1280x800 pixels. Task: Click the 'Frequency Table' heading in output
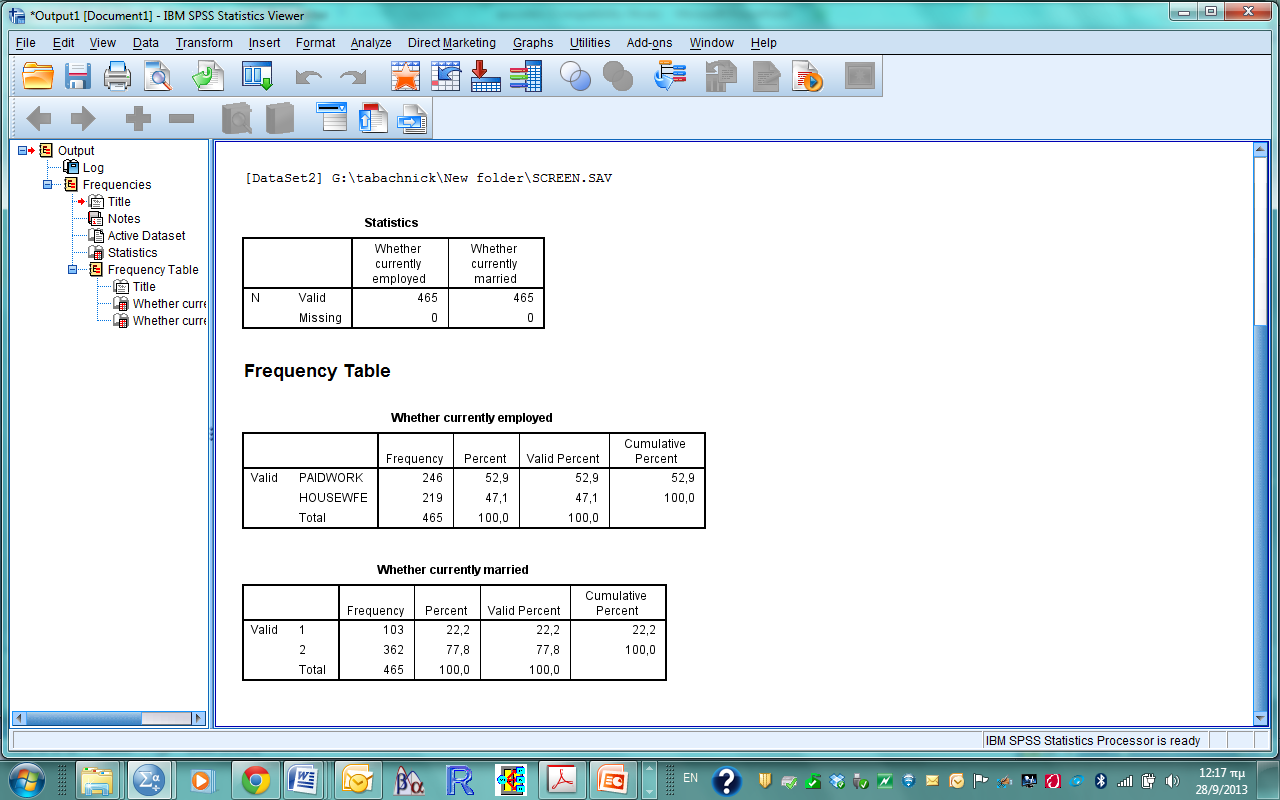(x=317, y=371)
